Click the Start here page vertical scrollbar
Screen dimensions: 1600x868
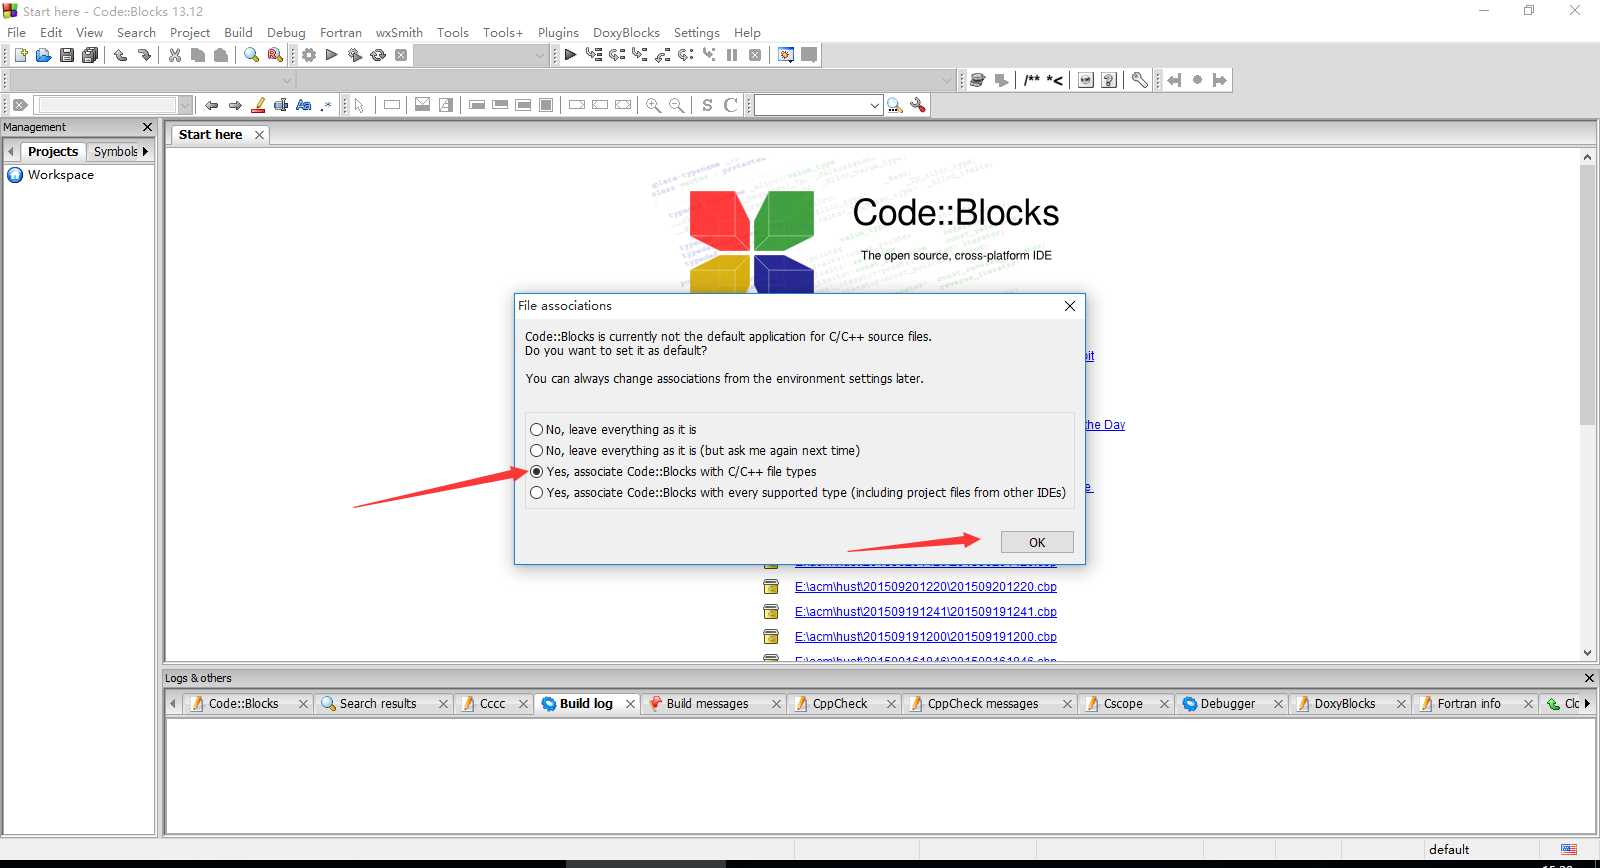pyautogui.click(x=1587, y=295)
